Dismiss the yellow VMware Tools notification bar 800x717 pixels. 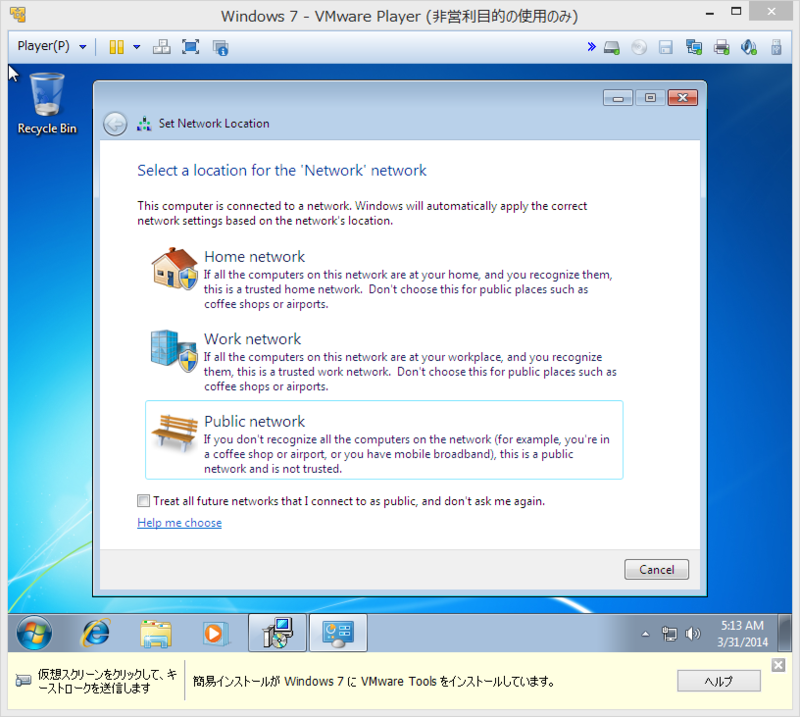coord(778,665)
